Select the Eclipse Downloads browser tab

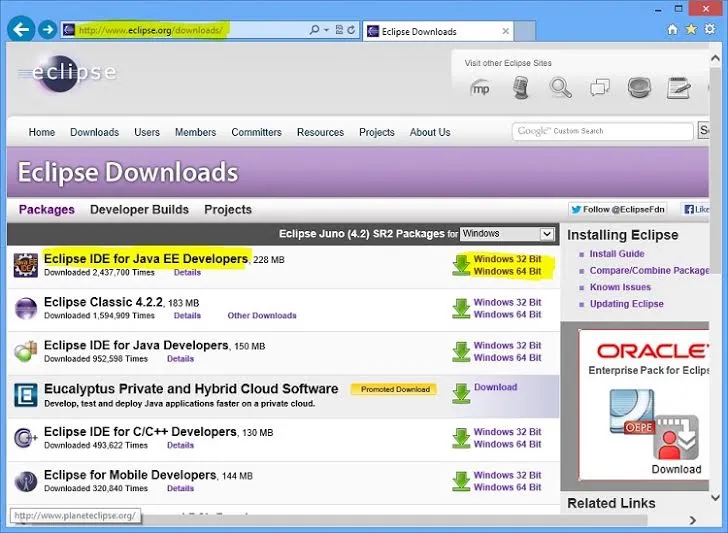(420, 31)
